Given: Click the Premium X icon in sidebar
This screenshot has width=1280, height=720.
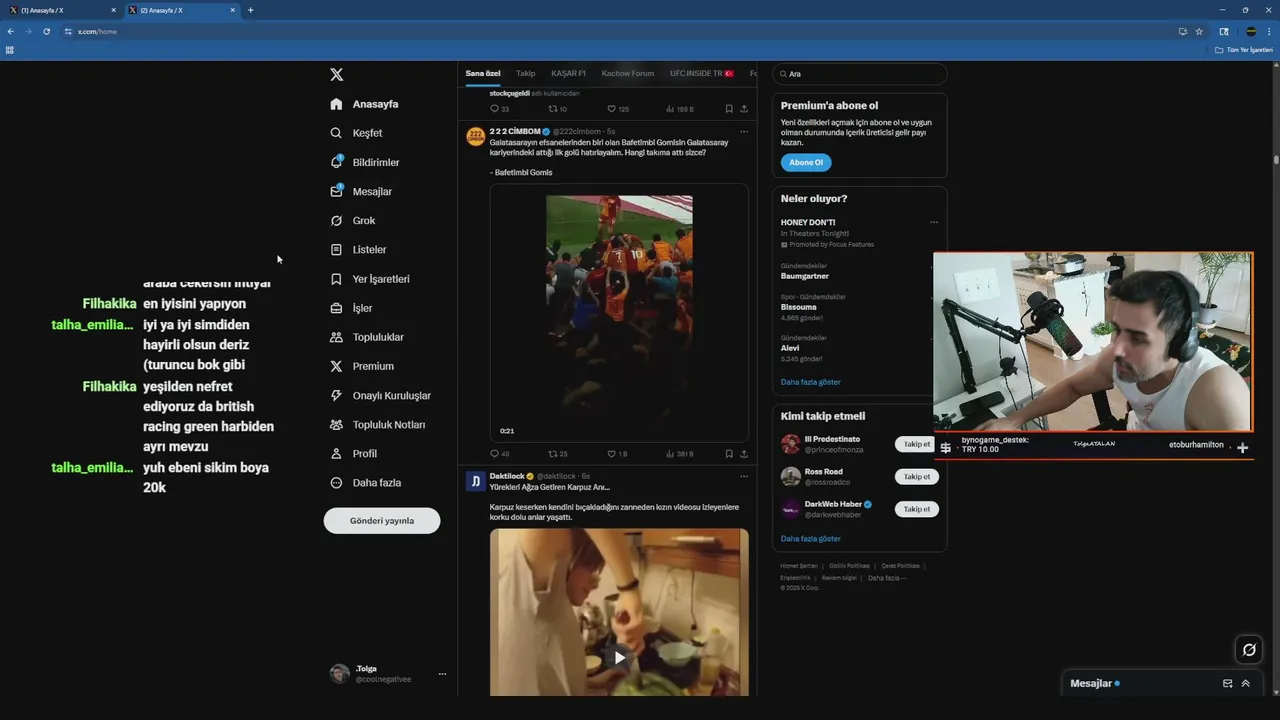Looking at the screenshot, I should point(336,366).
